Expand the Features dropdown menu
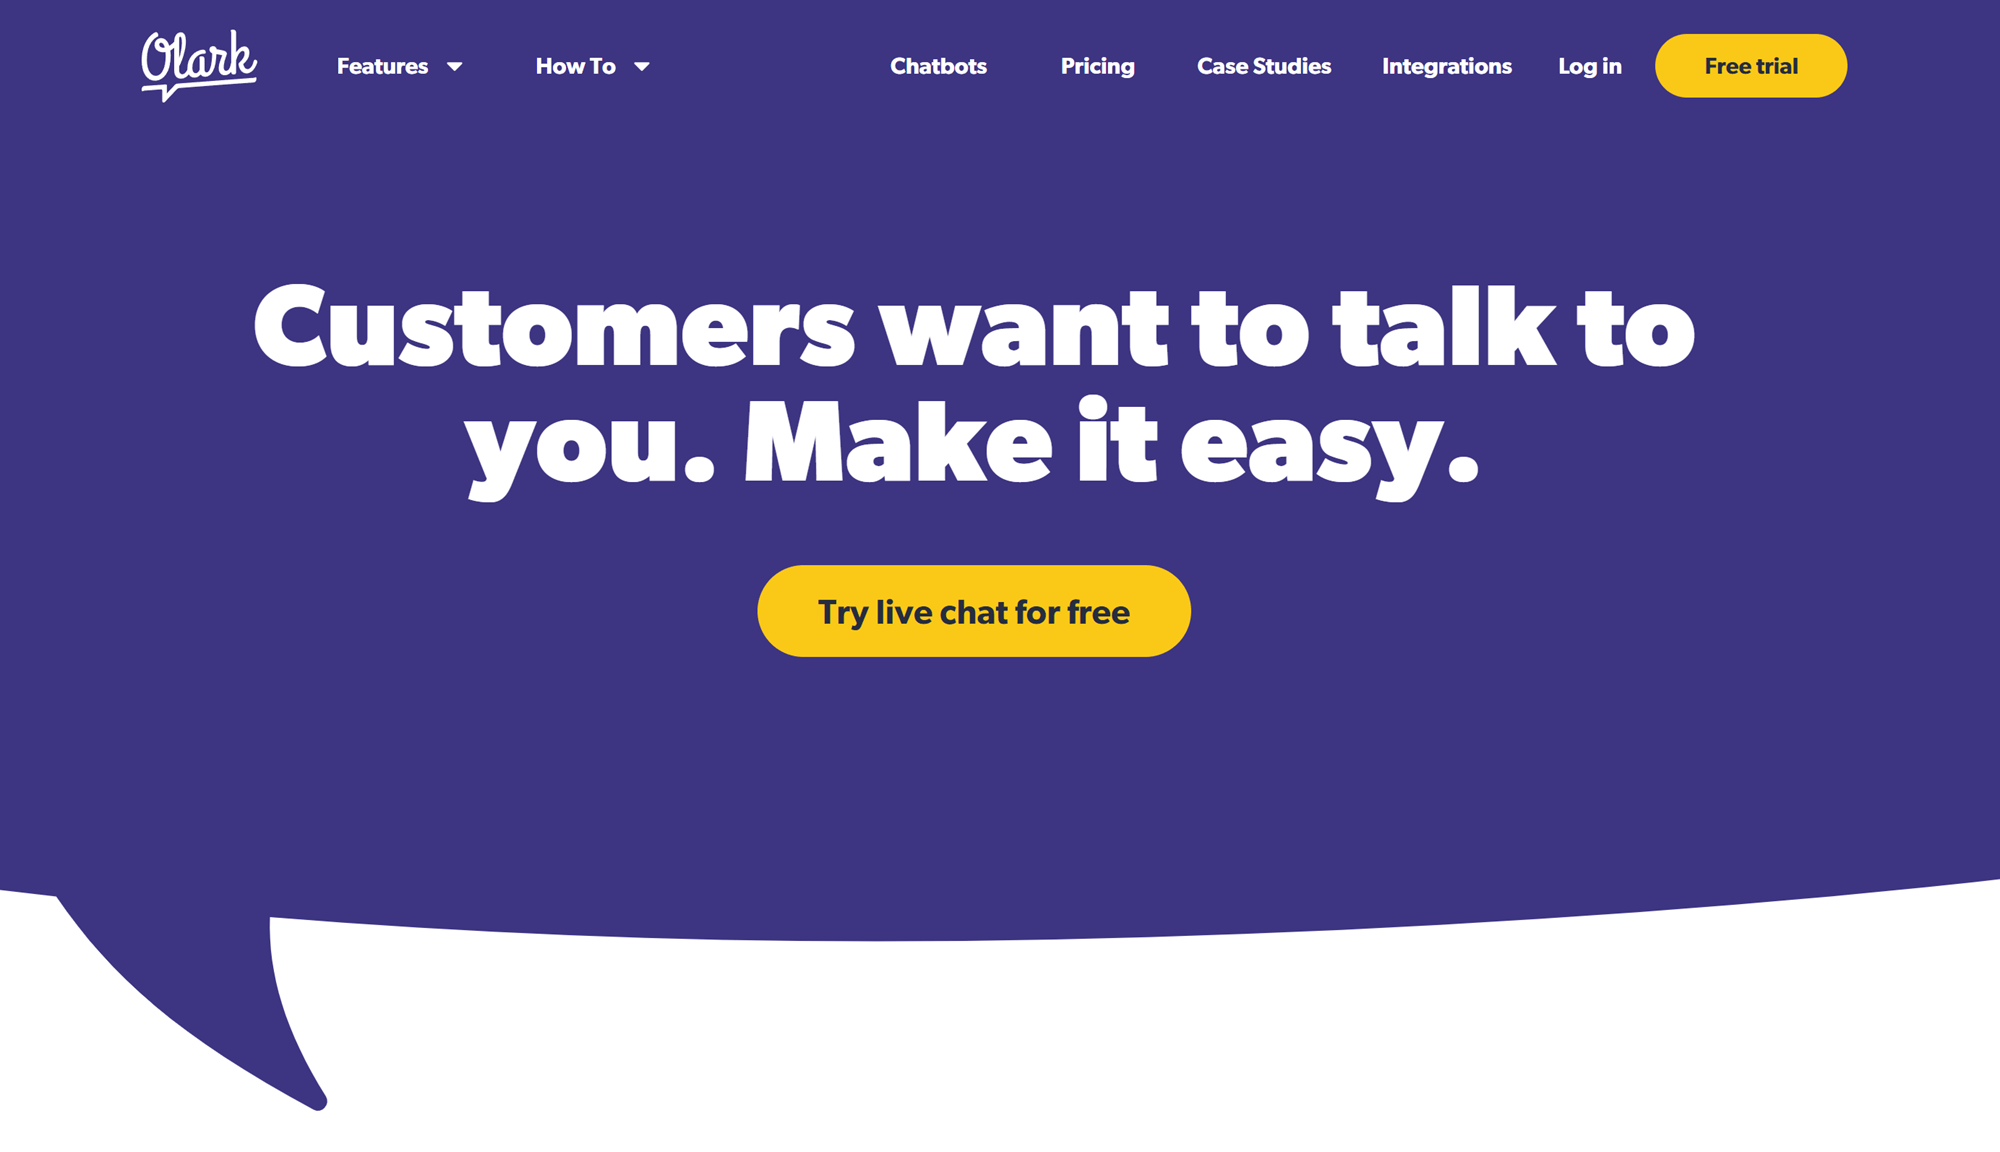Image resolution: width=2000 pixels, height=1152 pixels. 398,66
